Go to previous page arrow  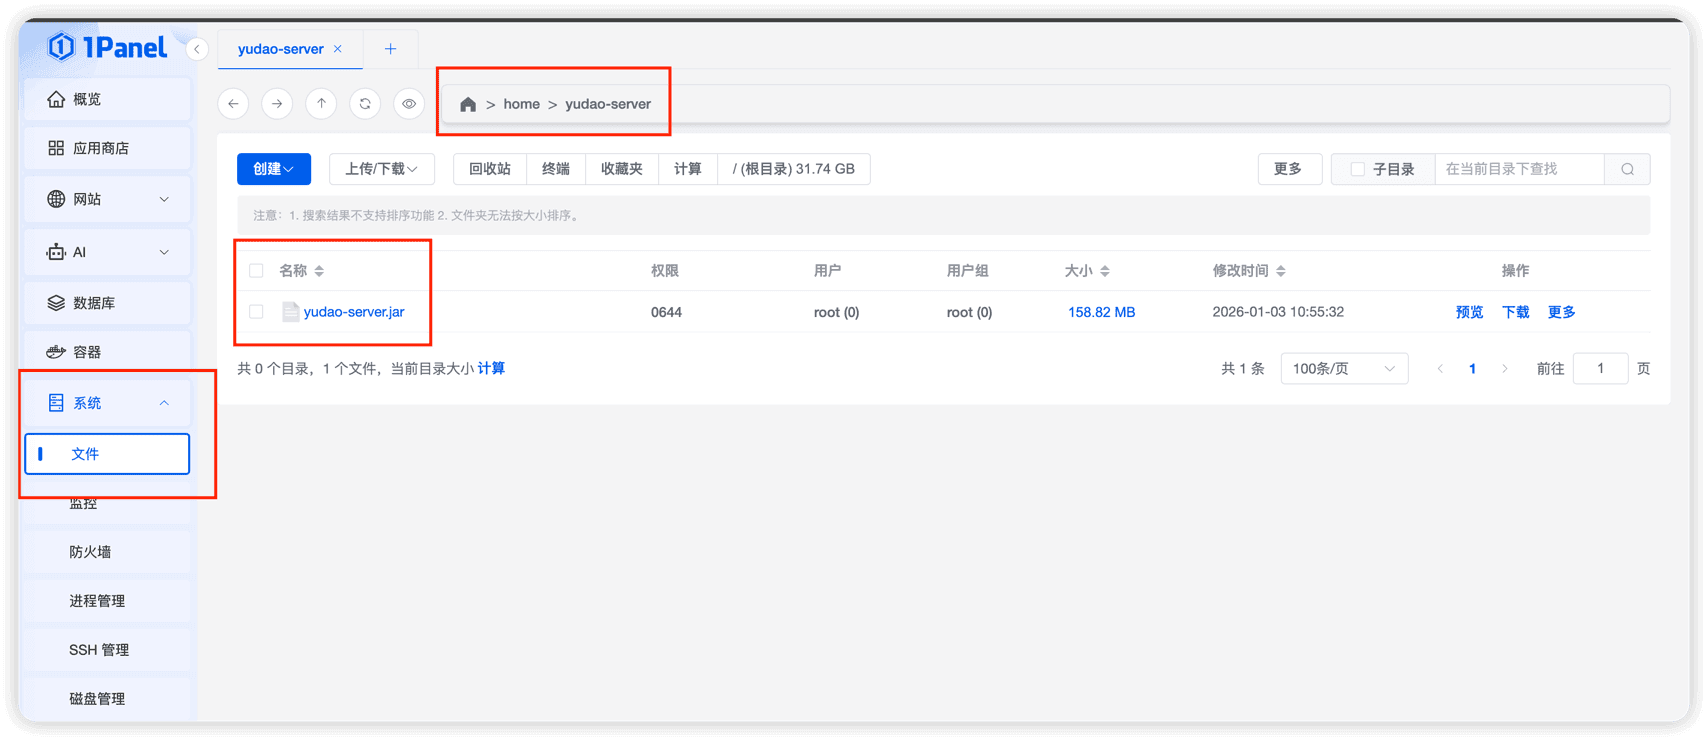pos(1440,369)
